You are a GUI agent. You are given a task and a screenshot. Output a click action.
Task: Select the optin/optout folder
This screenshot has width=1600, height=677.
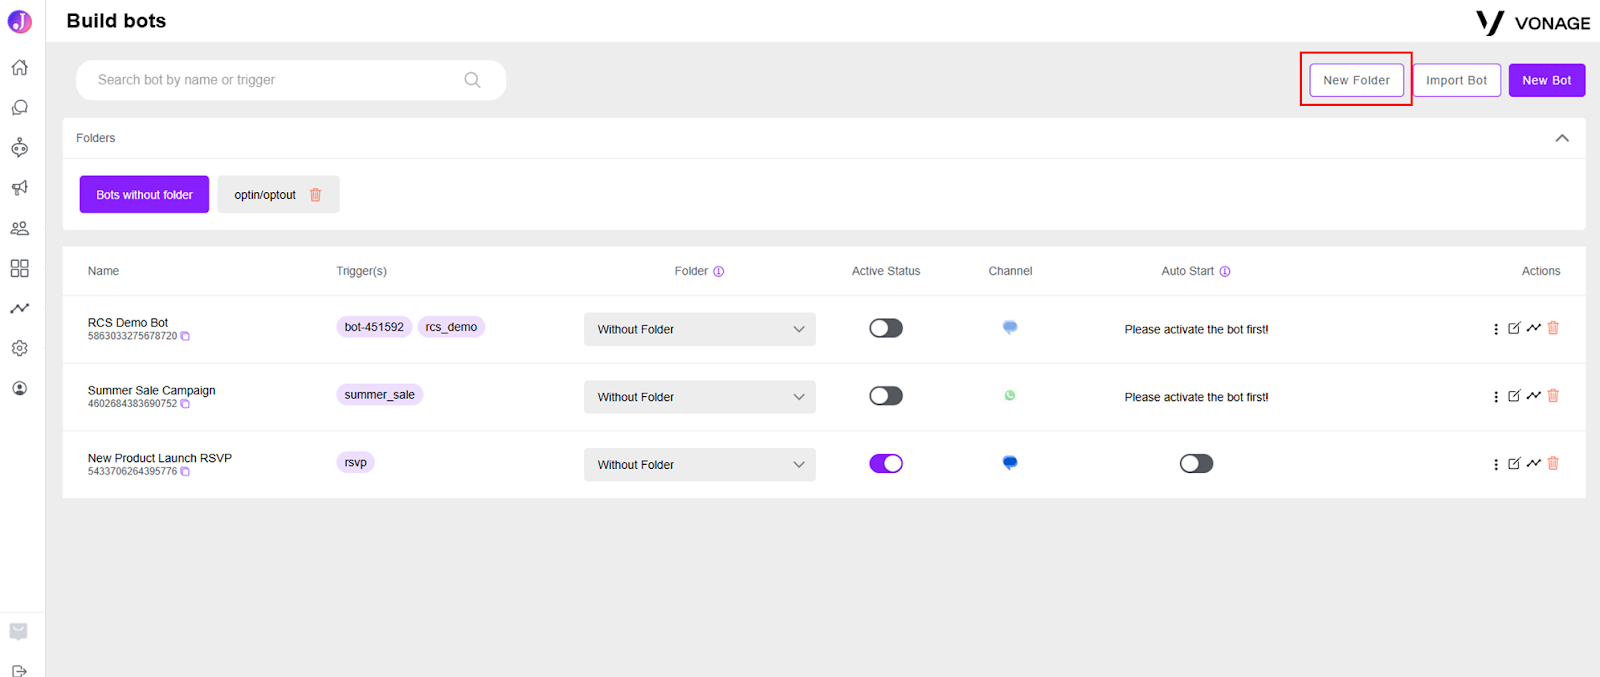(265, 195)
